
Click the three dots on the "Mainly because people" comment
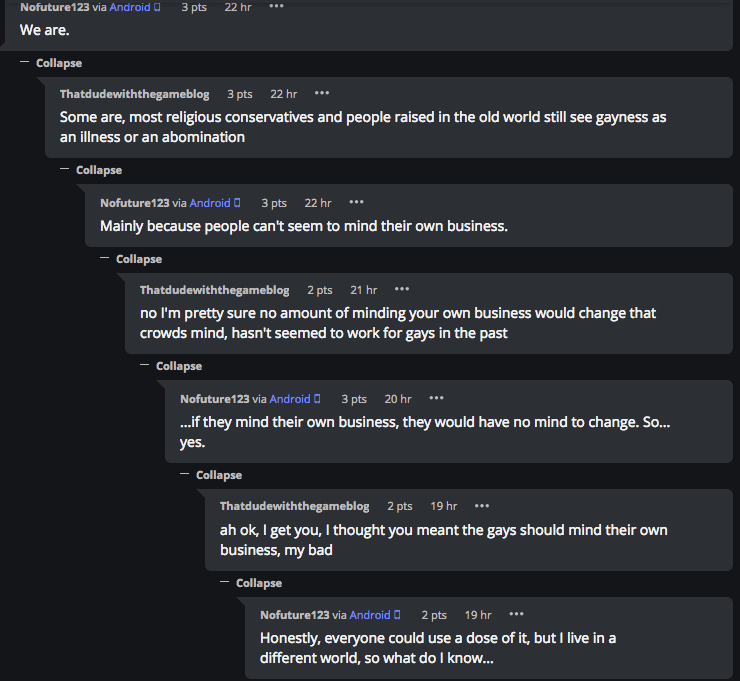[x=356, y=203]
